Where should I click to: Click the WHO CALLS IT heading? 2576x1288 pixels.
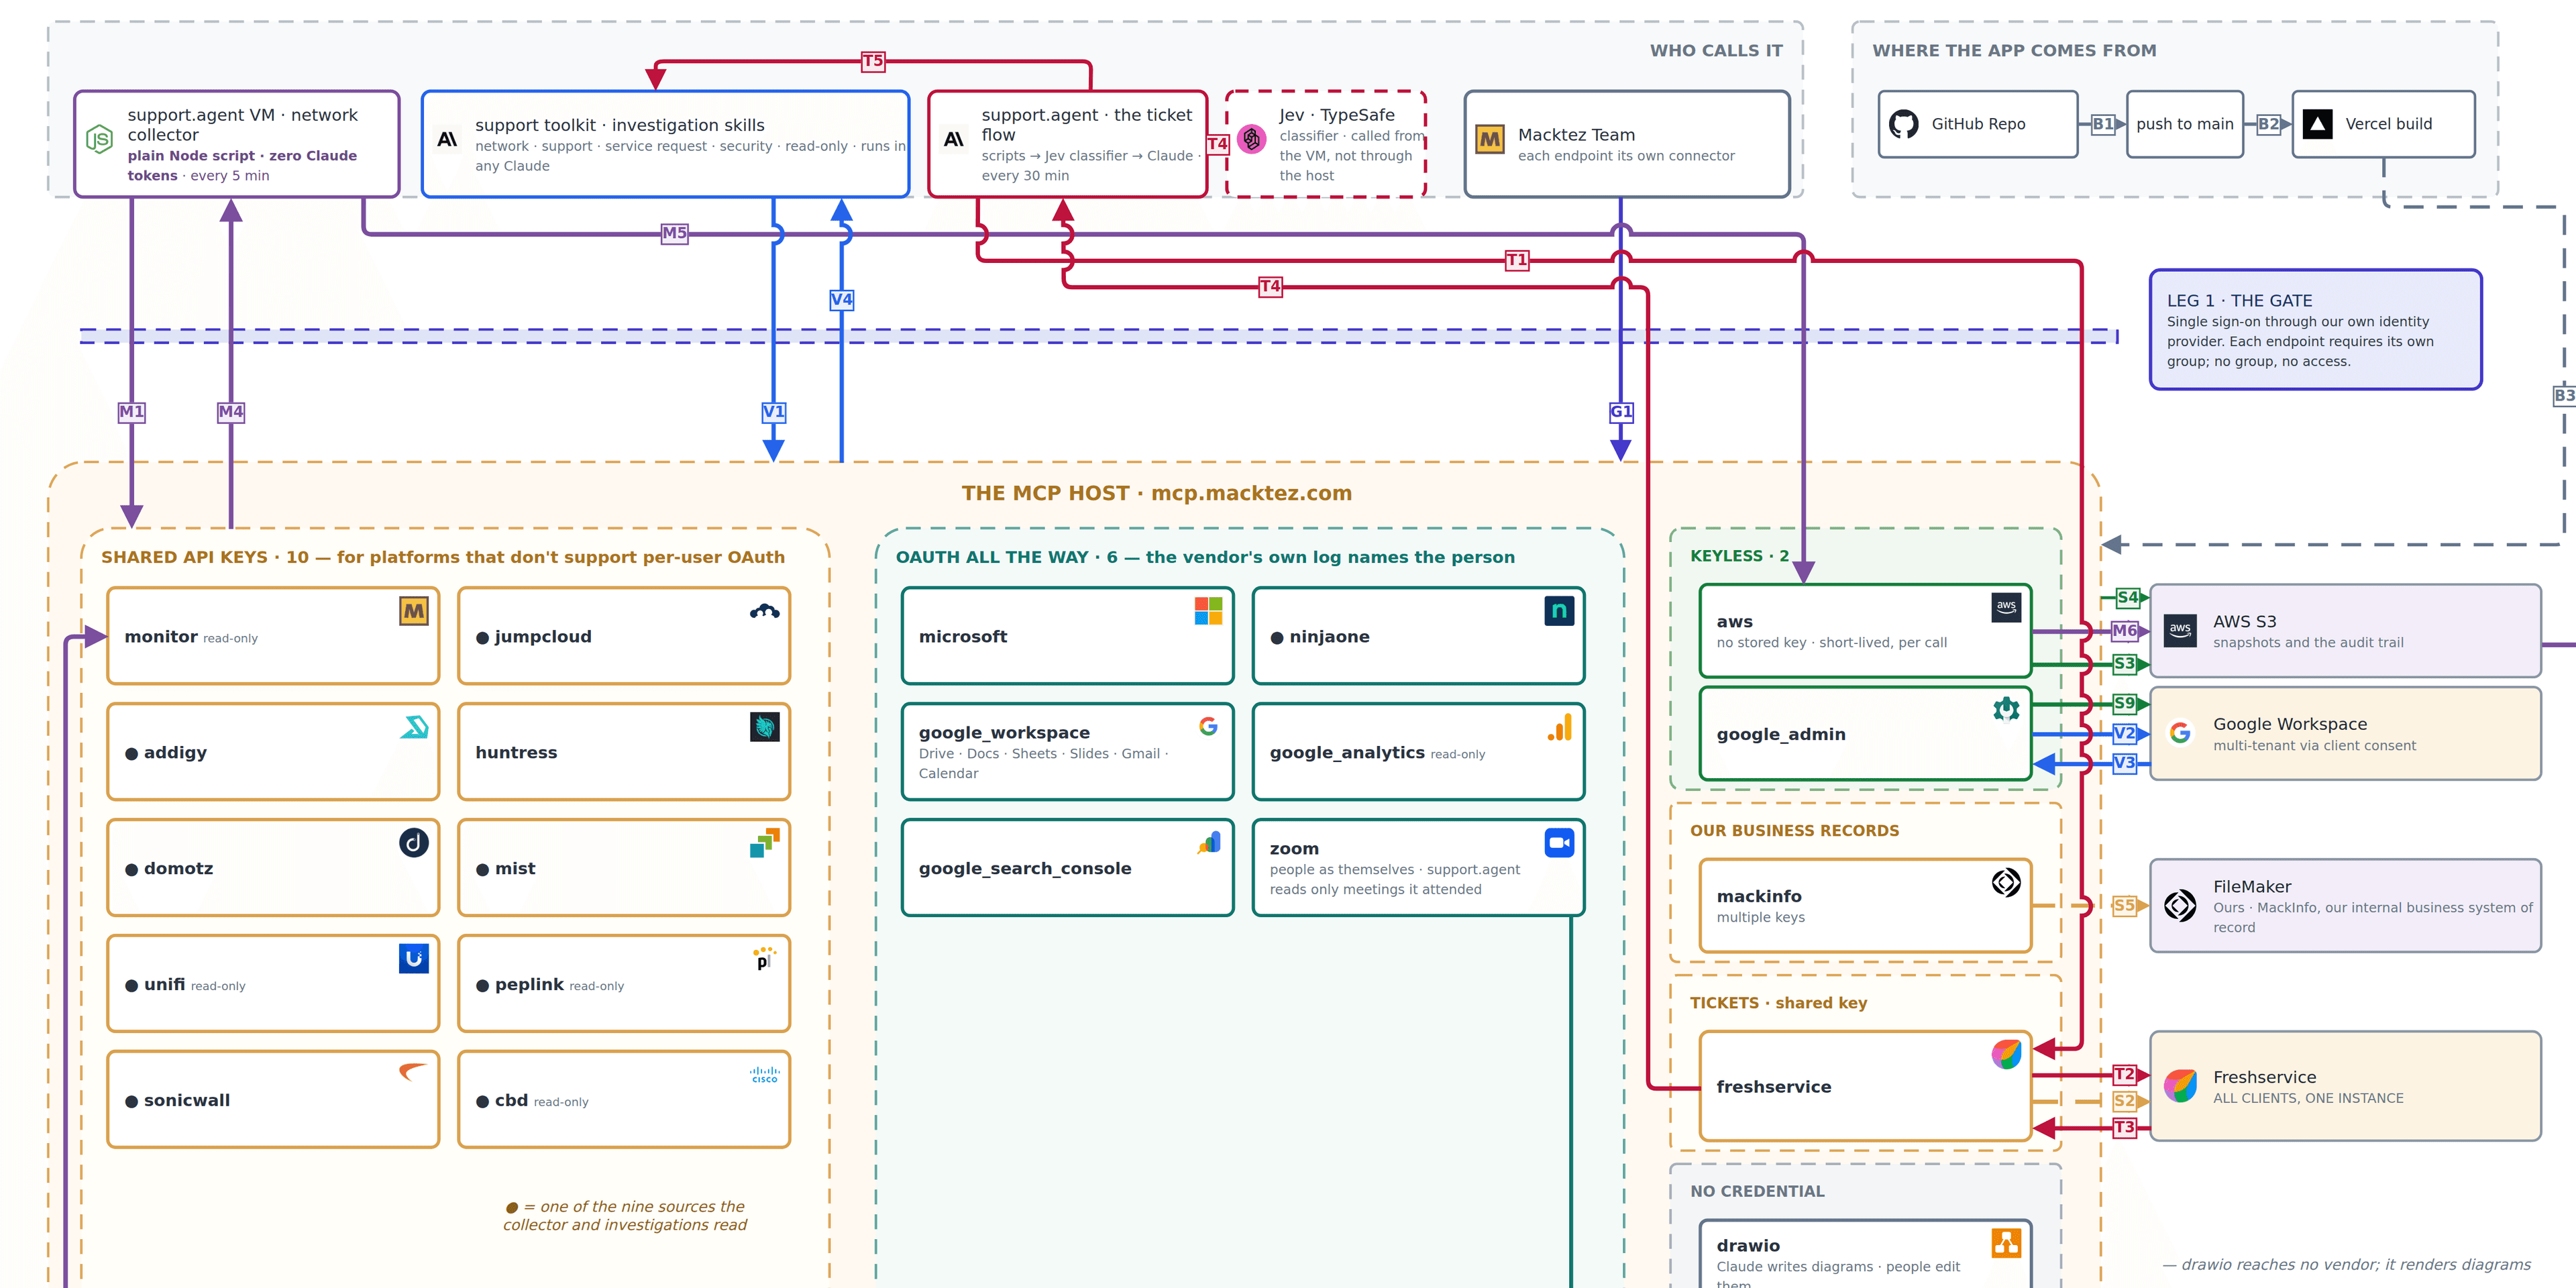(x=1716, y=51)
